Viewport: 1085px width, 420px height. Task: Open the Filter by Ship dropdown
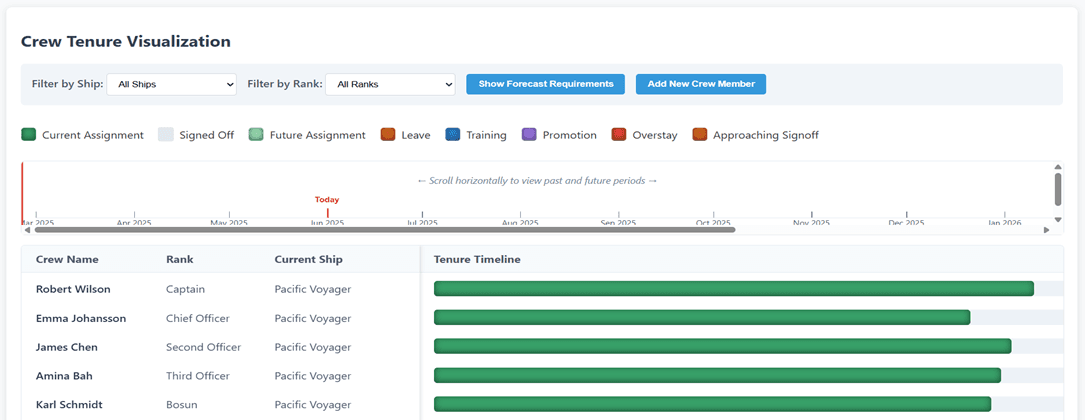[171, 85]
